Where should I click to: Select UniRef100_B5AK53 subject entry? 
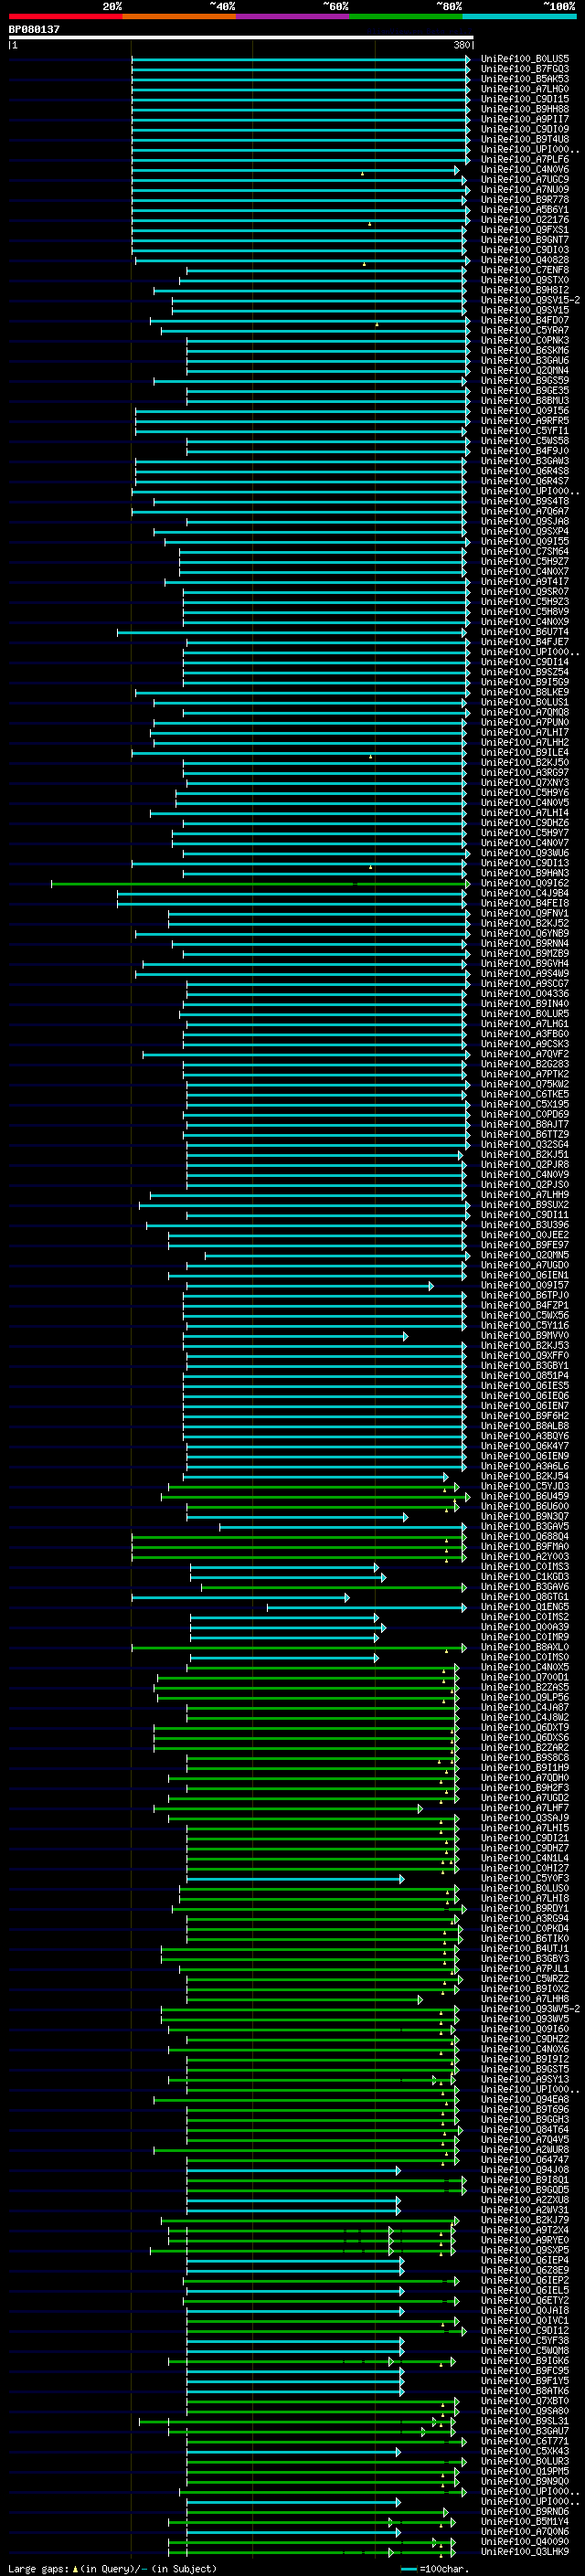click(x=524, y=79)
